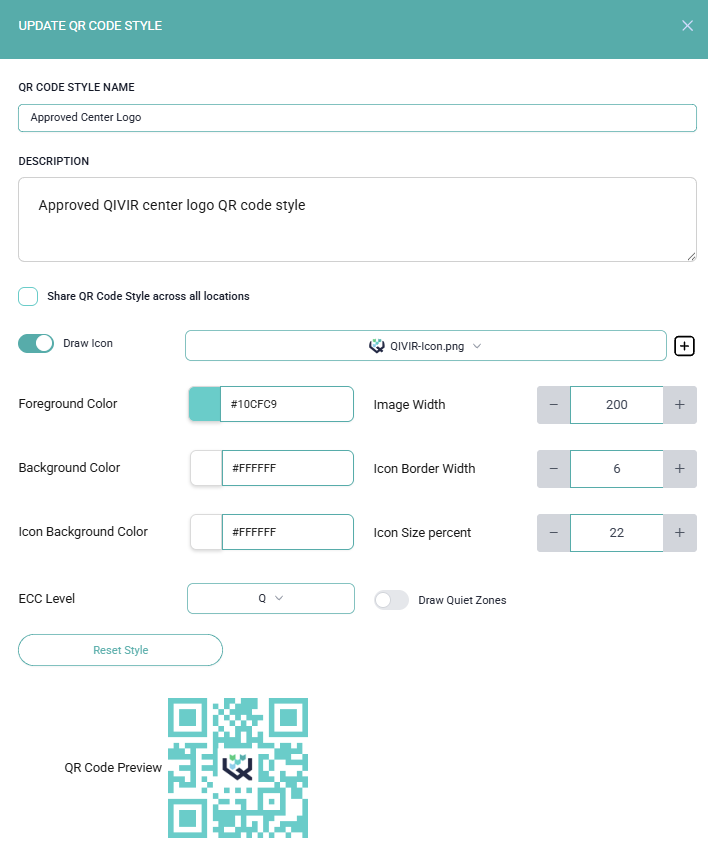The width and height of the screenshot is (708, 847).
Task: Pick a Background Color via its swatch
Action: [x=205, y=468]
